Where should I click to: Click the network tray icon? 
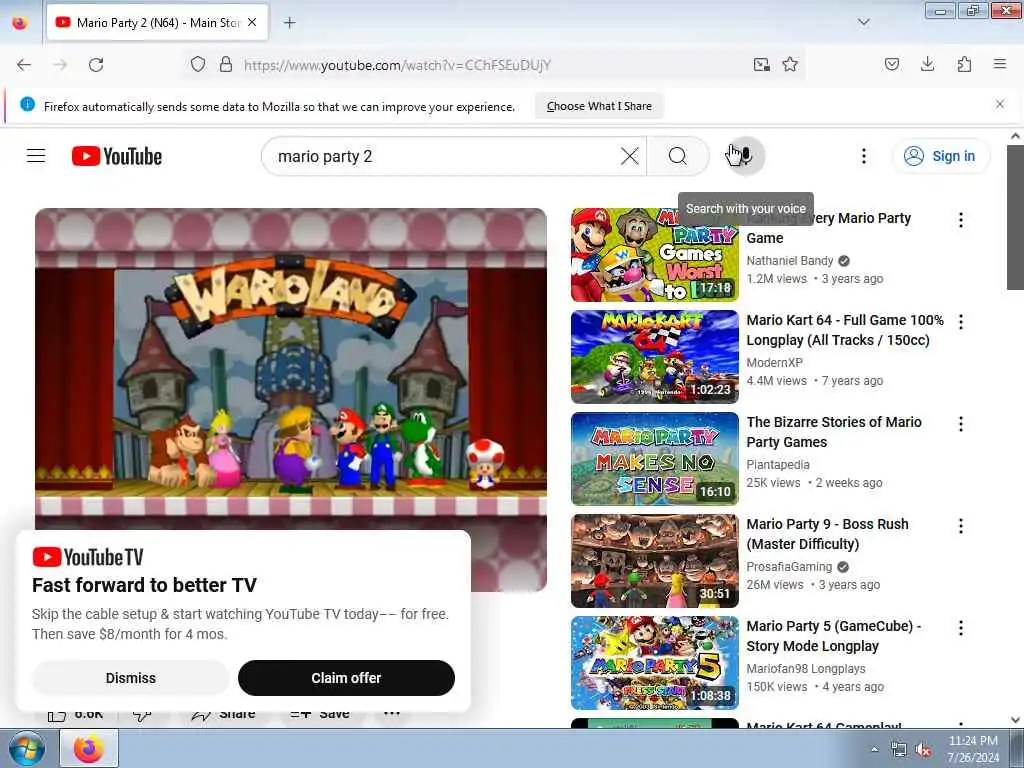click(899, 750)
